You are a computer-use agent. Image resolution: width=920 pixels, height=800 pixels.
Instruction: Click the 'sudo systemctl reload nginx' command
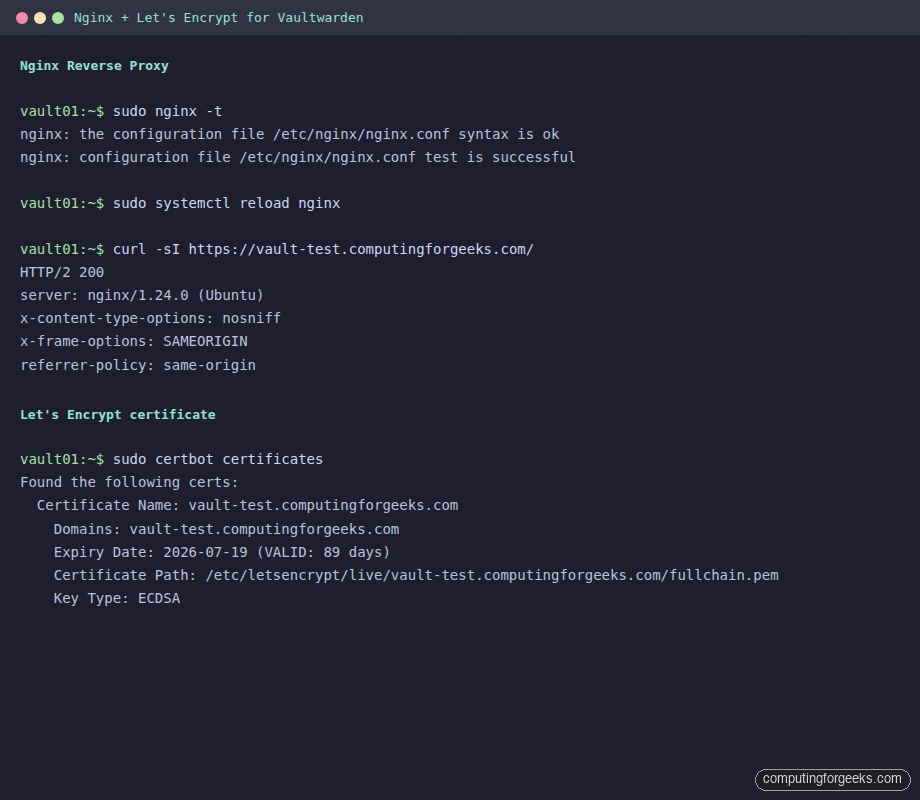[180, 204]
